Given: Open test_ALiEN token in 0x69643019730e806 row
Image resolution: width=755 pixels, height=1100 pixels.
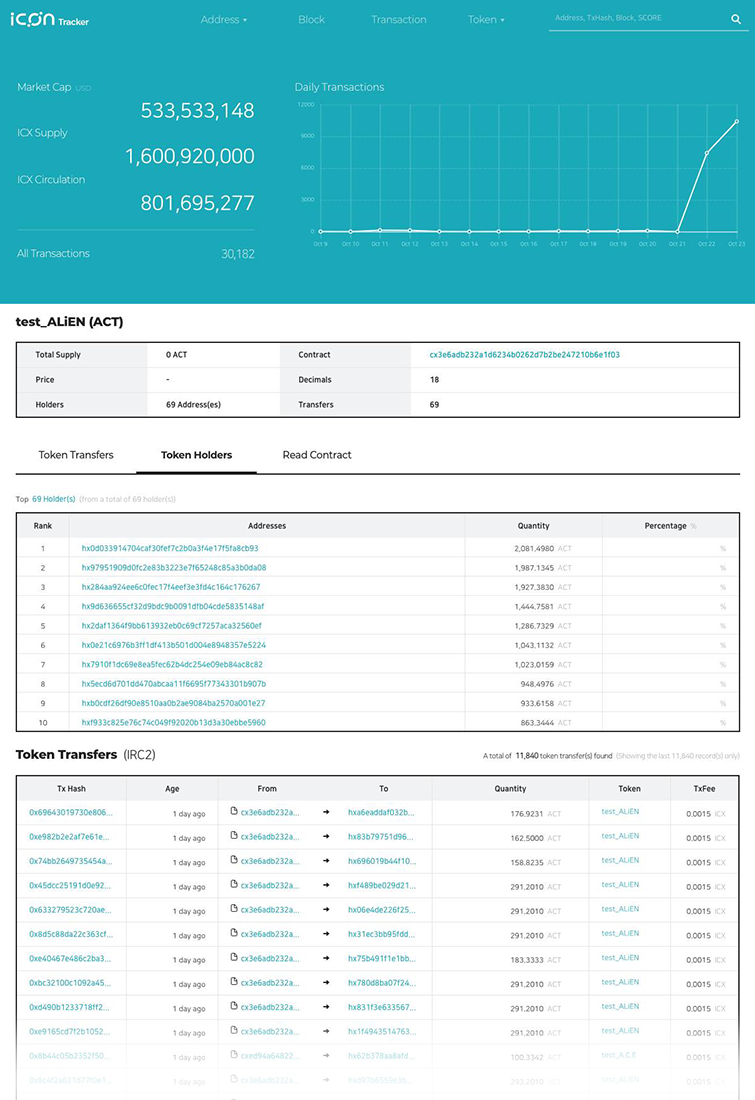Looking at the screenshot, I should click(x=620, y=812).
